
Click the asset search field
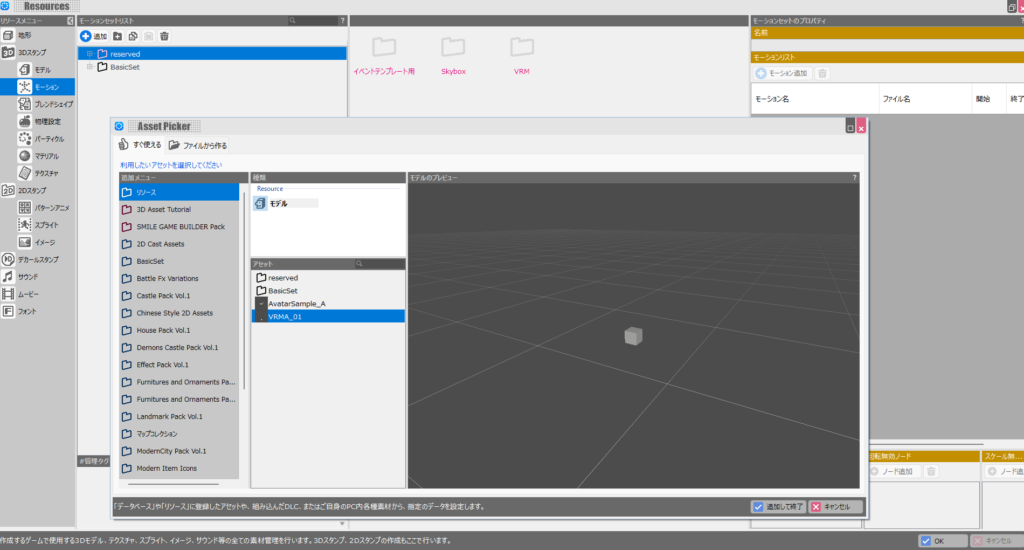pos(378,264)
